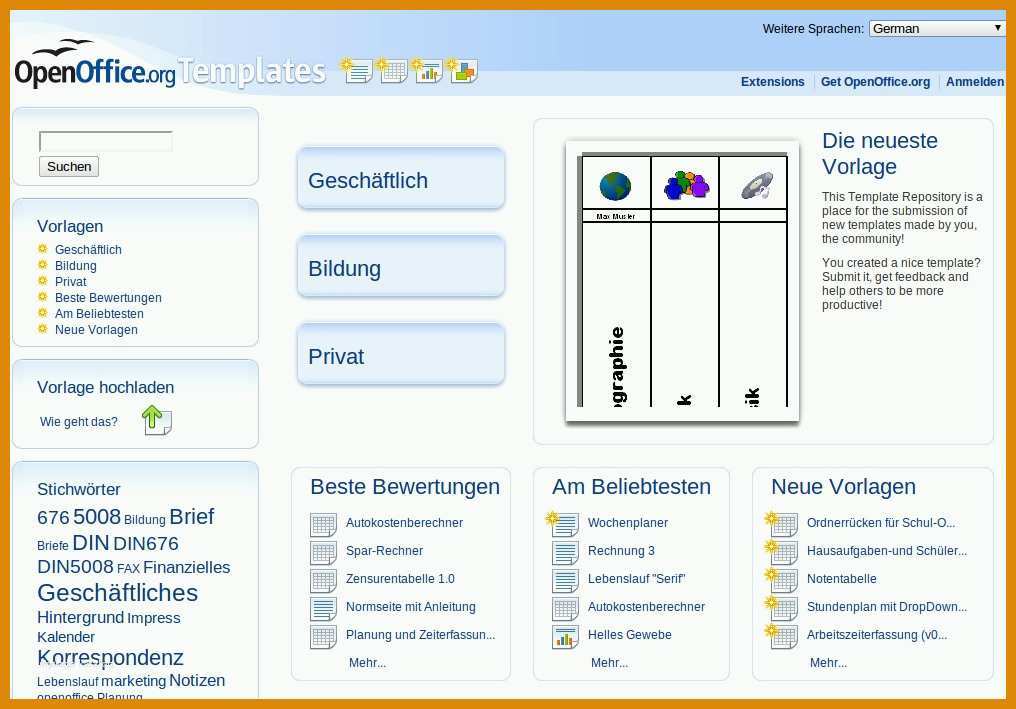Click the presentation chart icon in header
Viewport: 1016px width, 709px height.
pos(427,71)
